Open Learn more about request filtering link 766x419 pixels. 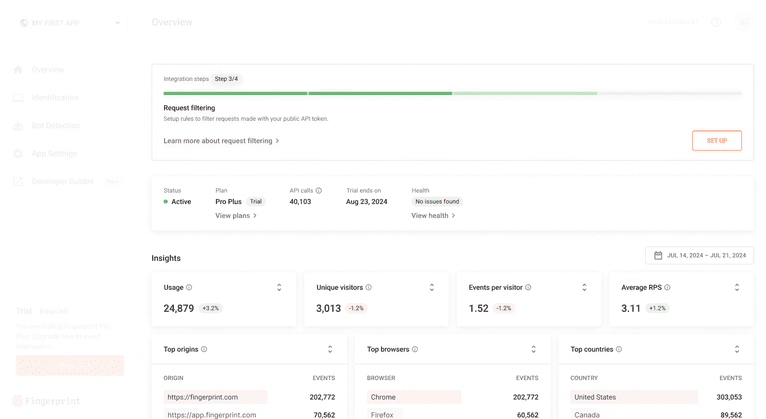221,141
